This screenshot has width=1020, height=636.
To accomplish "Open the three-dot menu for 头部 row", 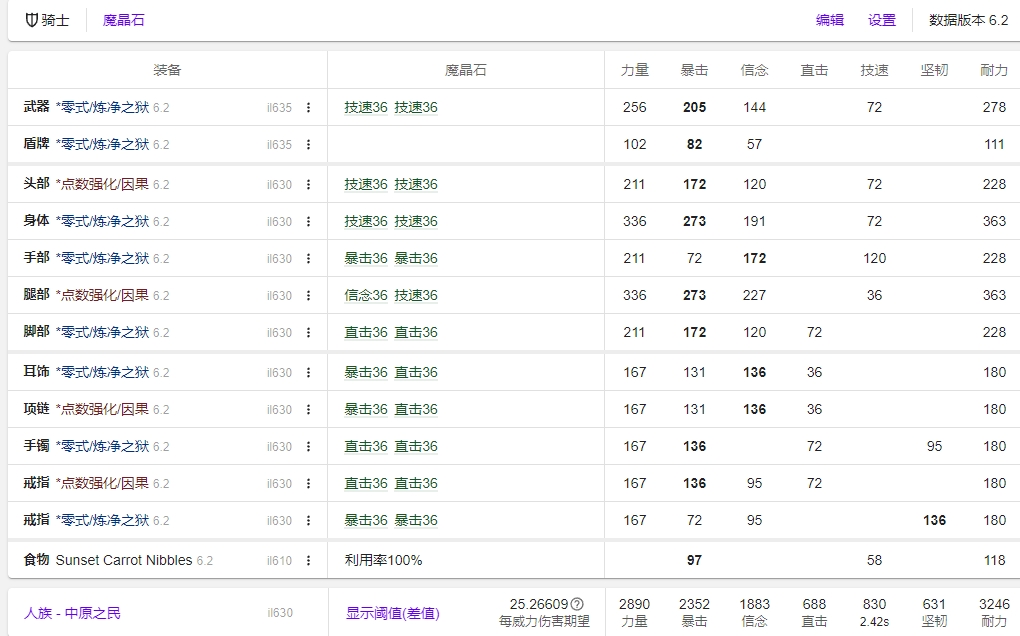I will click(x=308, y=185).
